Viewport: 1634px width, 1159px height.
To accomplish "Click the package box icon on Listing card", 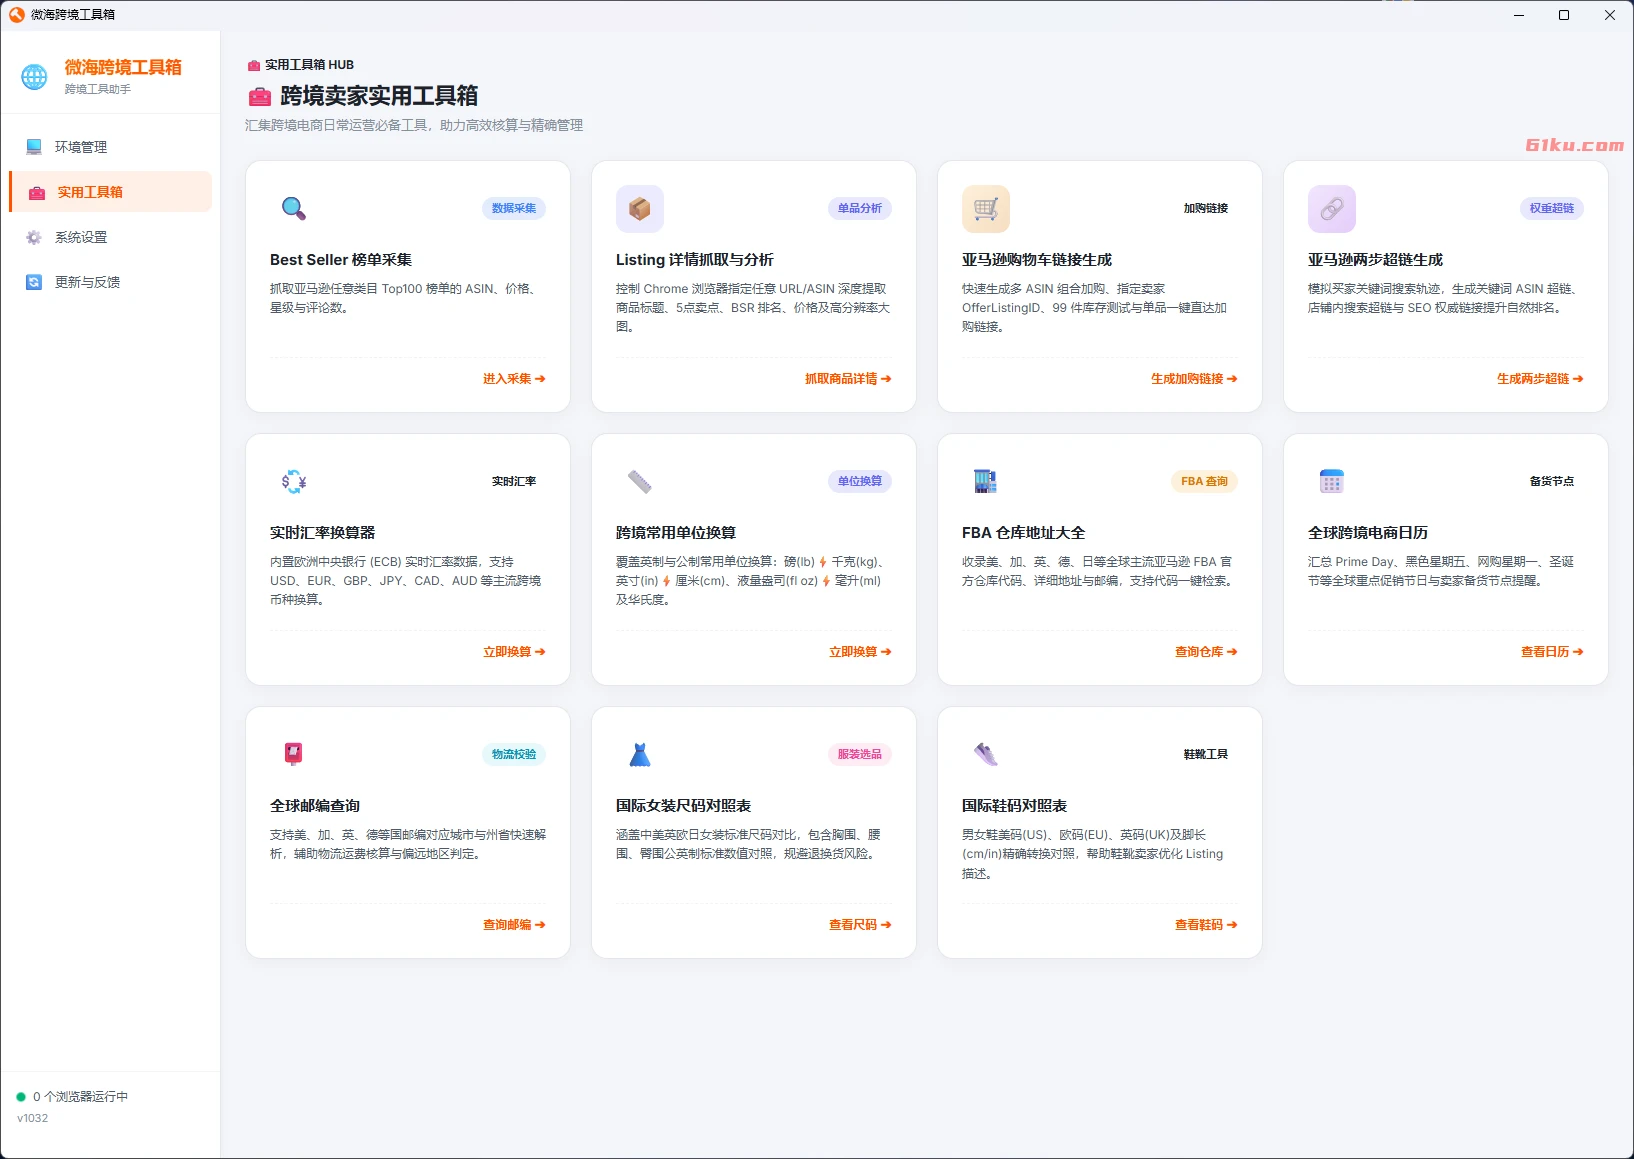I will (x=640, y=209).
